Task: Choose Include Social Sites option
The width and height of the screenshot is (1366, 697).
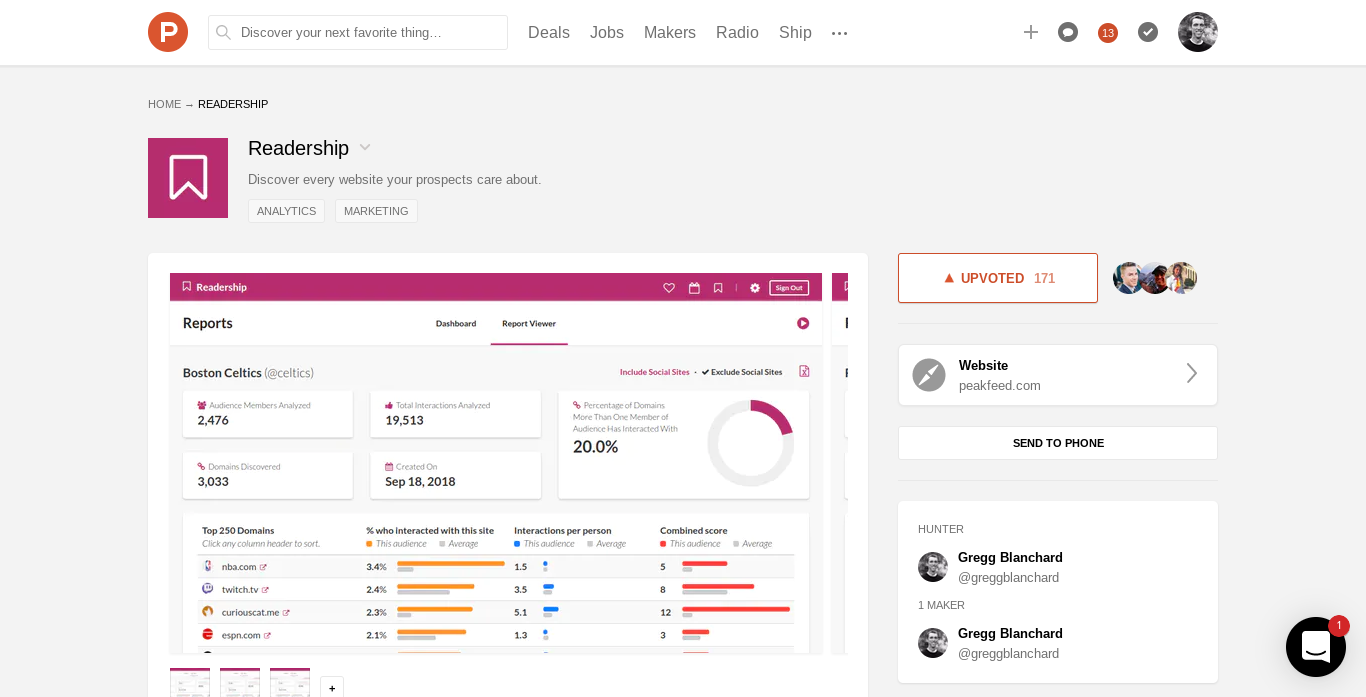Action: click(x=655, y=372)
